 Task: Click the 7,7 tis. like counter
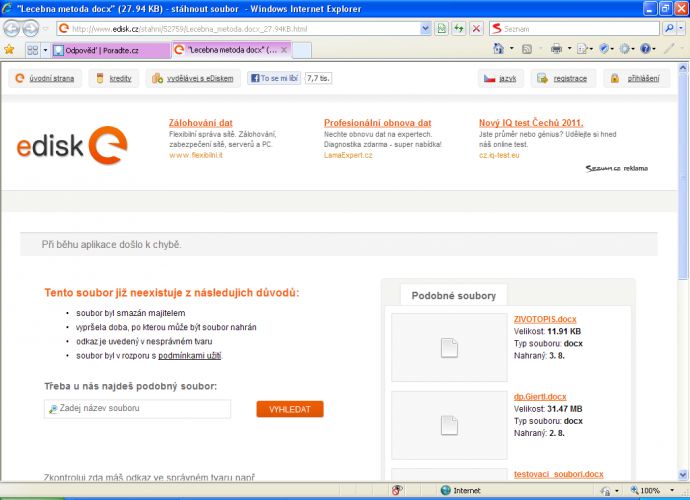318,78
